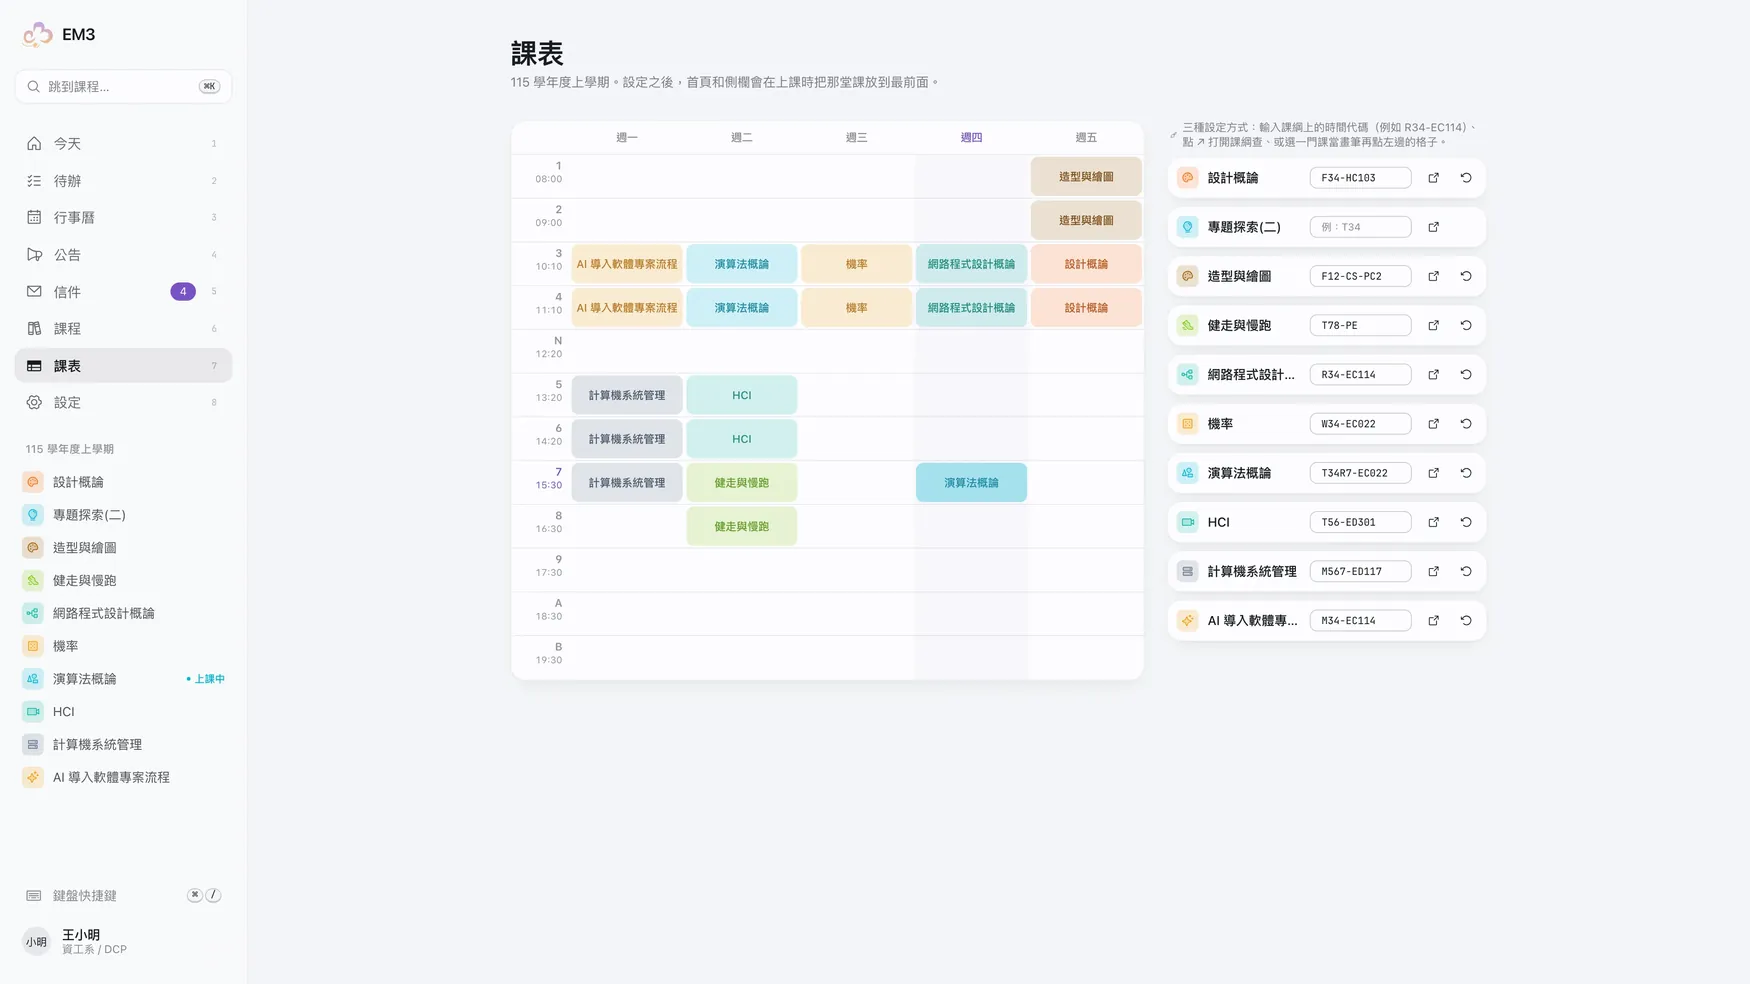Open 行事曆 in the sidebar
The width and height of the screenshot is (1750, 984).
pyautogui.click(x=123, y=217)
